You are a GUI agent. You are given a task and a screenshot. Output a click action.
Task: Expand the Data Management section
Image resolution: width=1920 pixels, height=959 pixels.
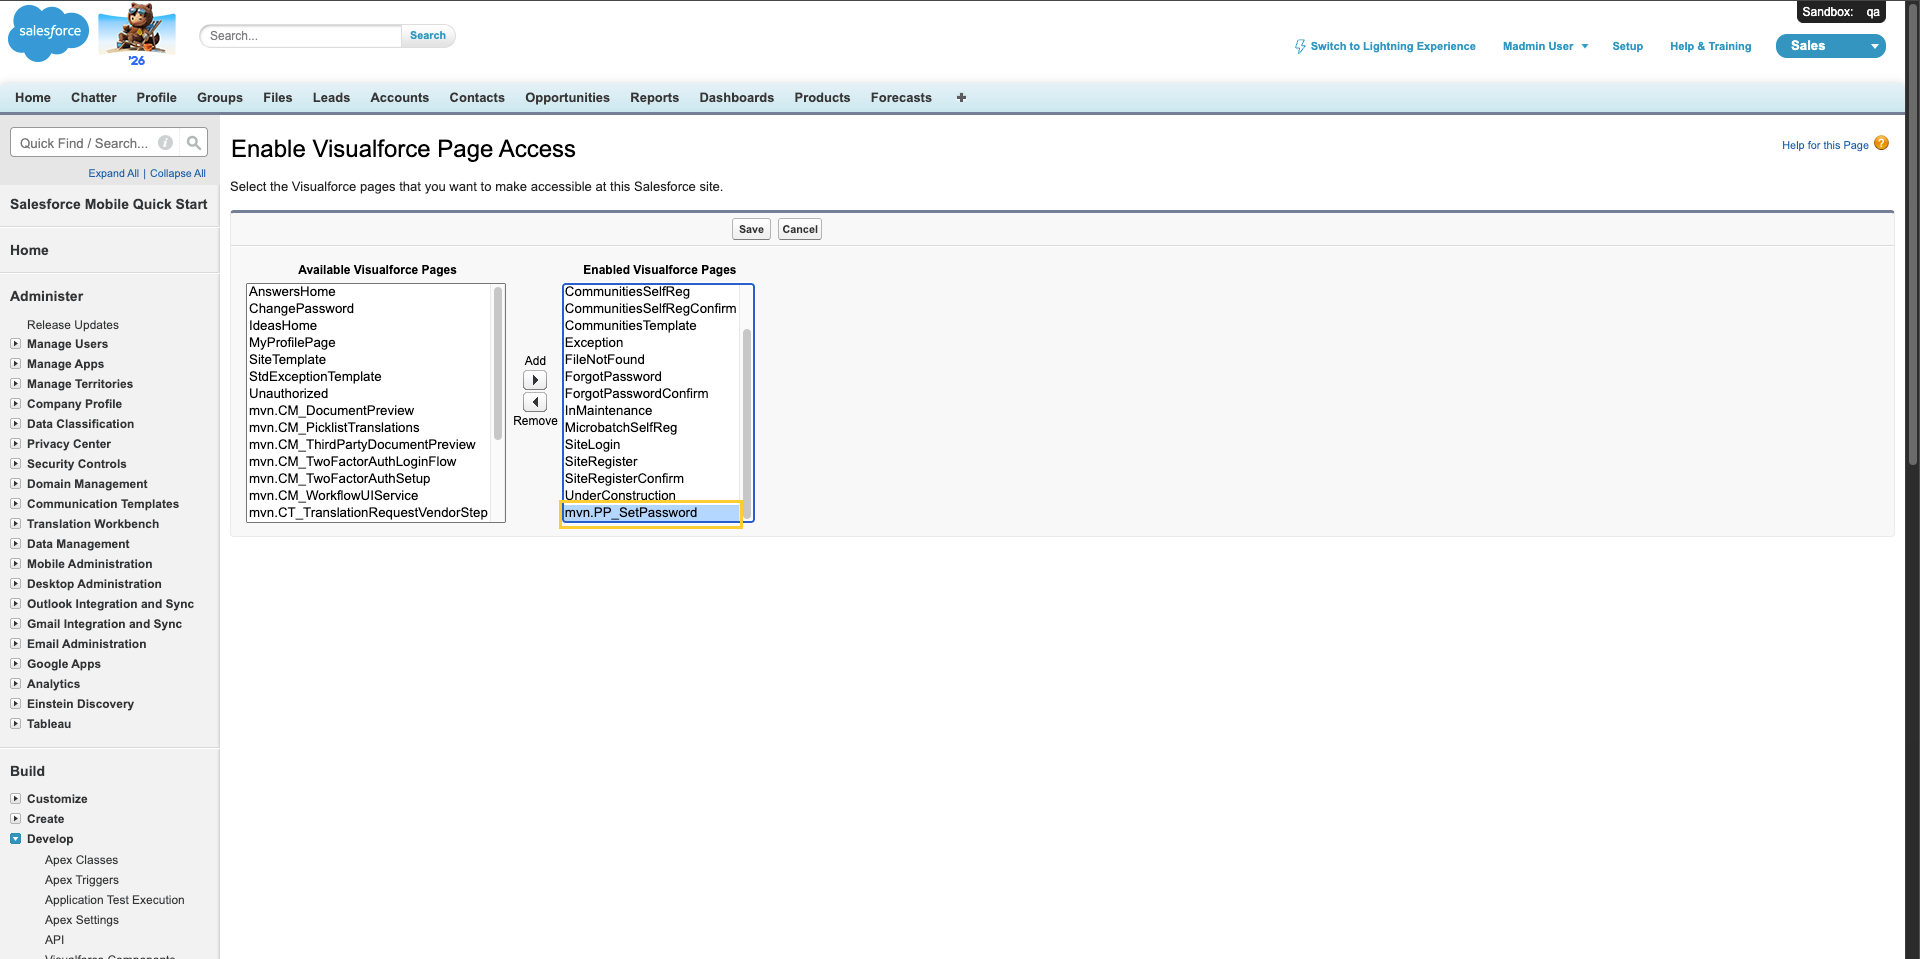click(x=16, y=543)
